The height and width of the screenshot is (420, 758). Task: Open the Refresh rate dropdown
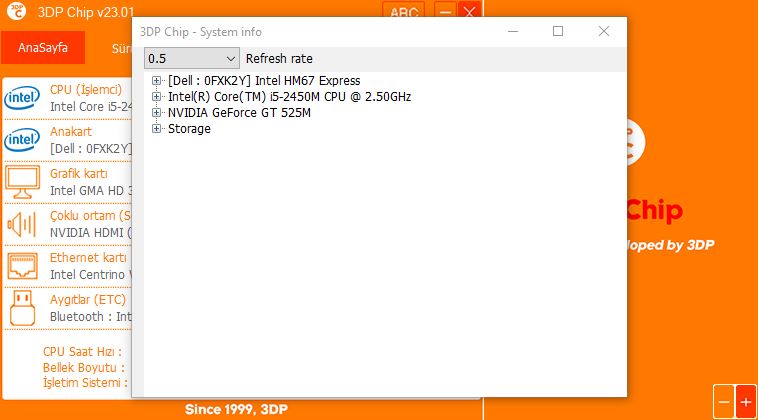191,58
